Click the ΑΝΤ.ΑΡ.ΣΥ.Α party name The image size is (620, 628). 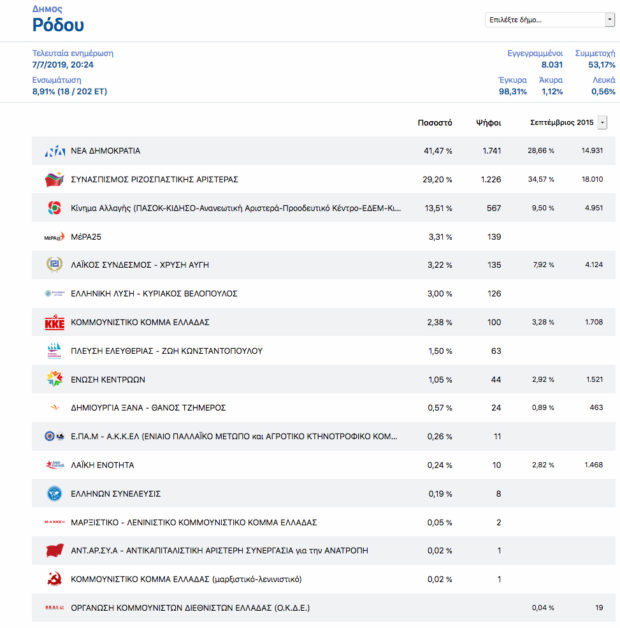pyautogui.click(x=219, y=551)
